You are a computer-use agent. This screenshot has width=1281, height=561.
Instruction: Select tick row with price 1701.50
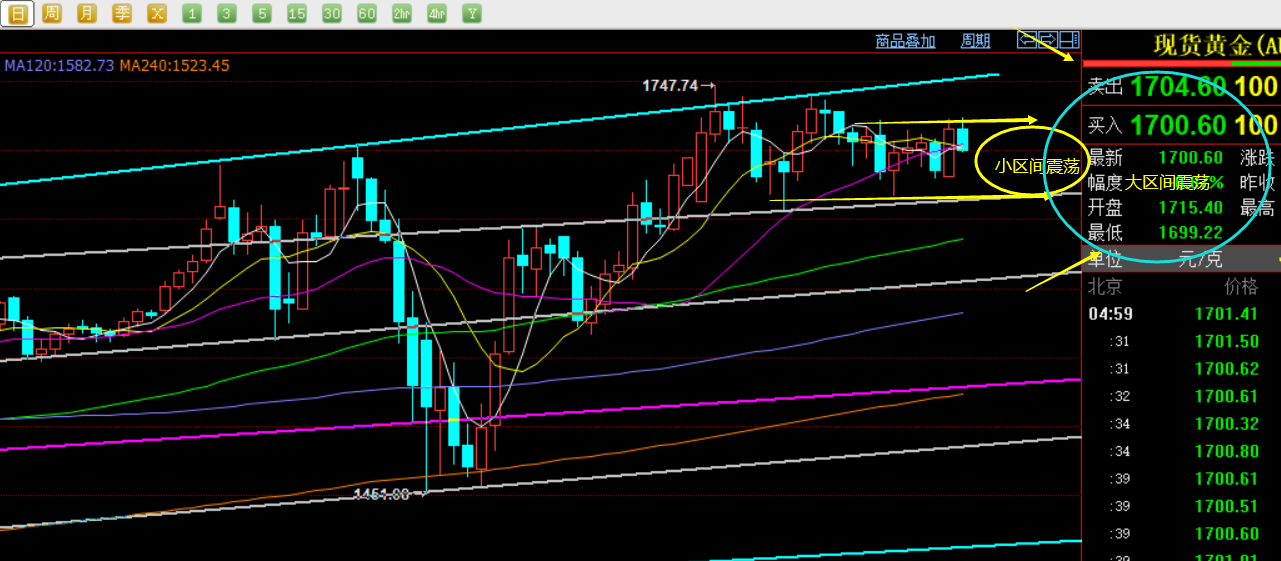[x=1181, y=341]
